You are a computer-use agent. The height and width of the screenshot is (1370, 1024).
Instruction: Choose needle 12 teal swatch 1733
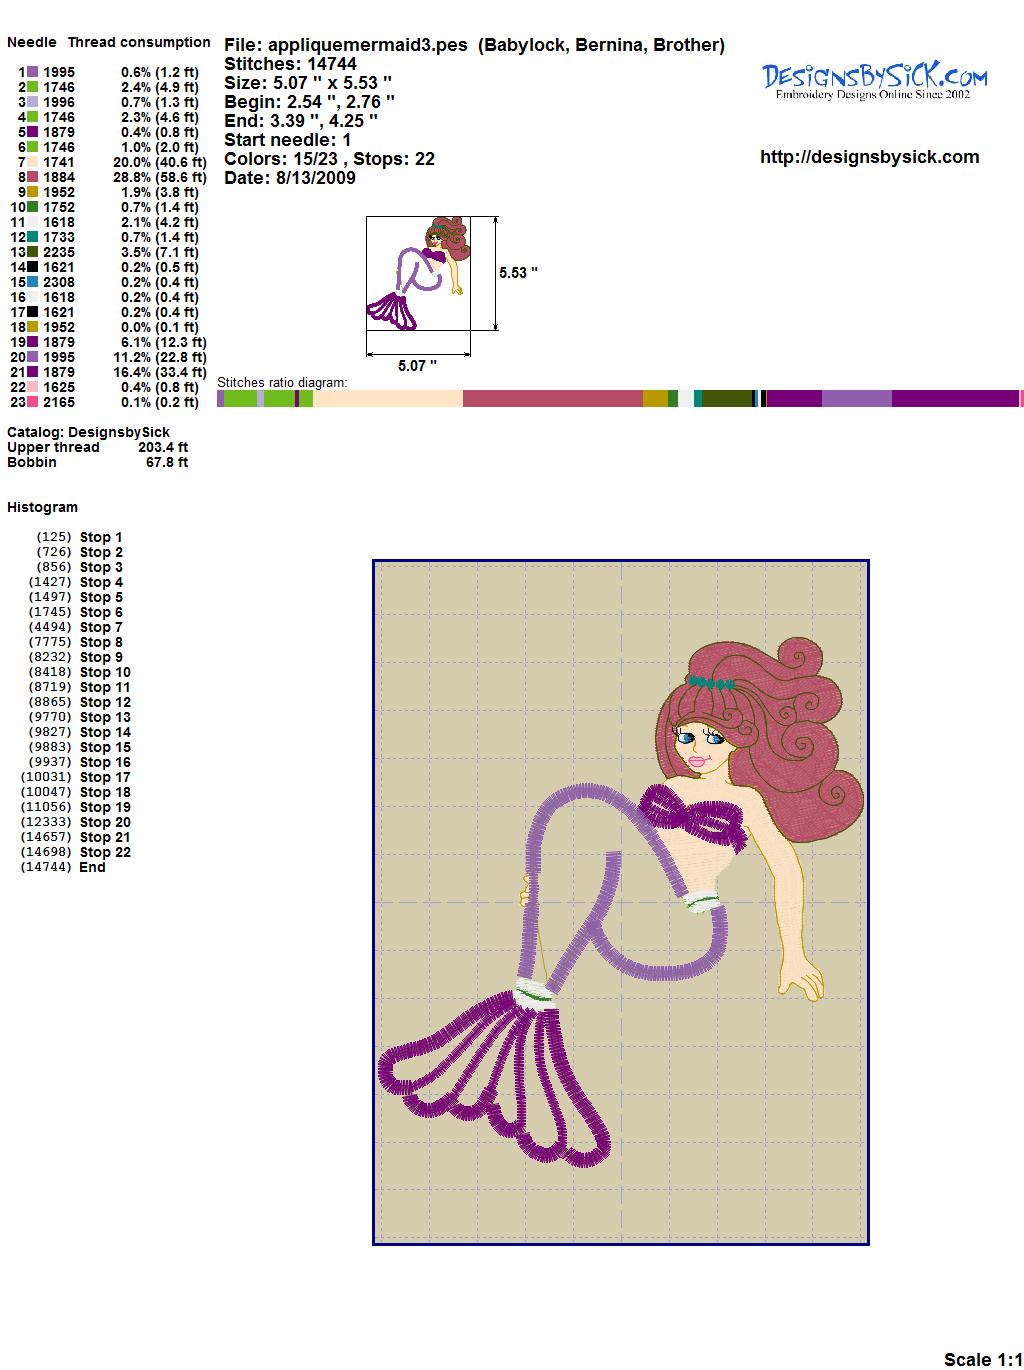33,237
